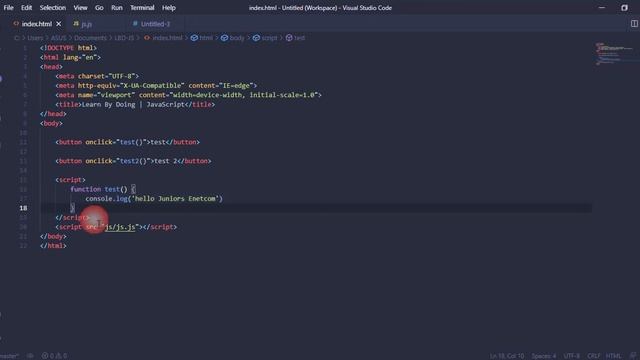Image resolution: width=640 pixels, height=360 pixels.
Task: Open the Selection menu
Action: coord(53,8)
